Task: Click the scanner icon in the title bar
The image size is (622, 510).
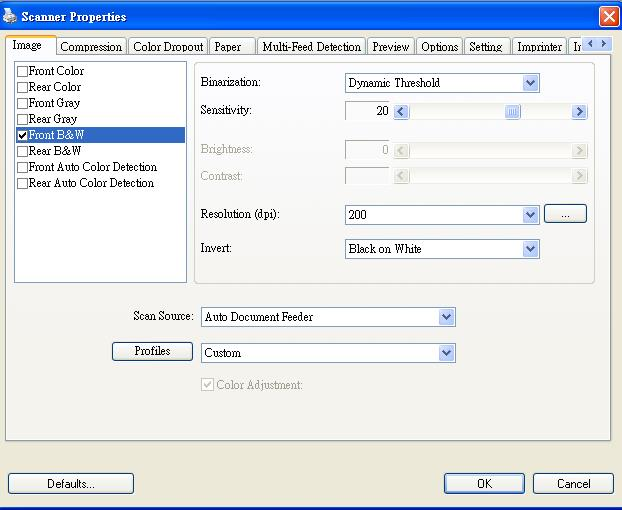Action: point(10,16)
